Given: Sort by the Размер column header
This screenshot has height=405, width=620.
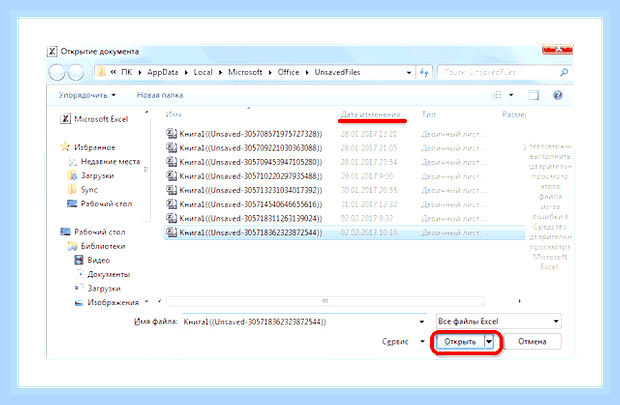Looking at the screenshot, I should pyautogui.click(x=514, y=114).
